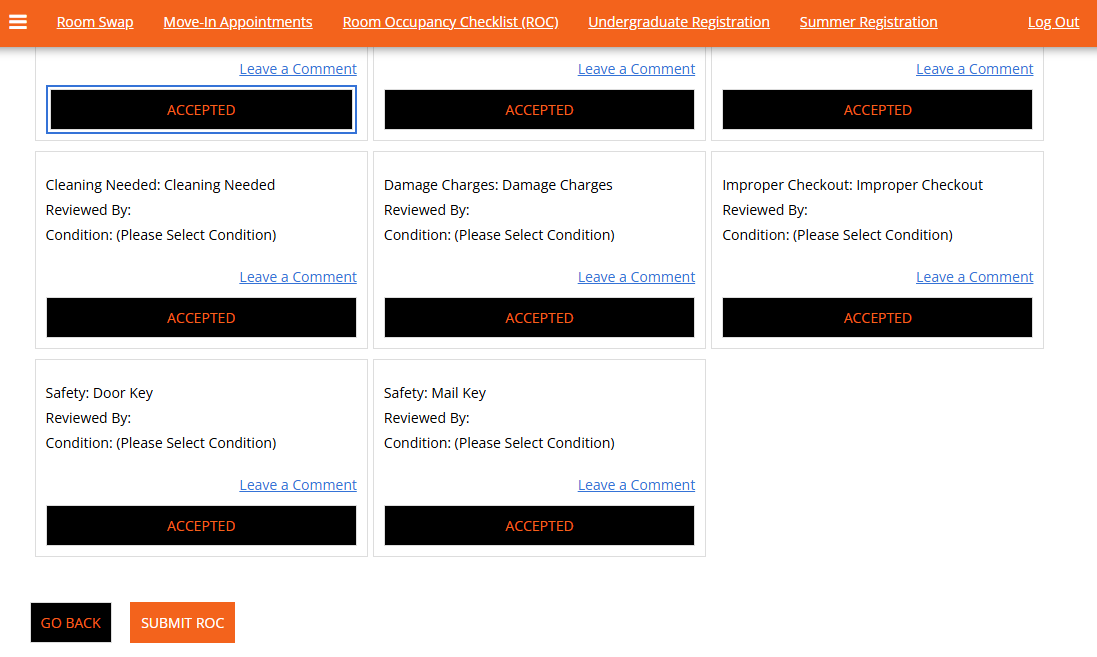Toggle the Accepted button for Improper Checkout
This screenshot has height=657, width=1097.
coord(877,318)
